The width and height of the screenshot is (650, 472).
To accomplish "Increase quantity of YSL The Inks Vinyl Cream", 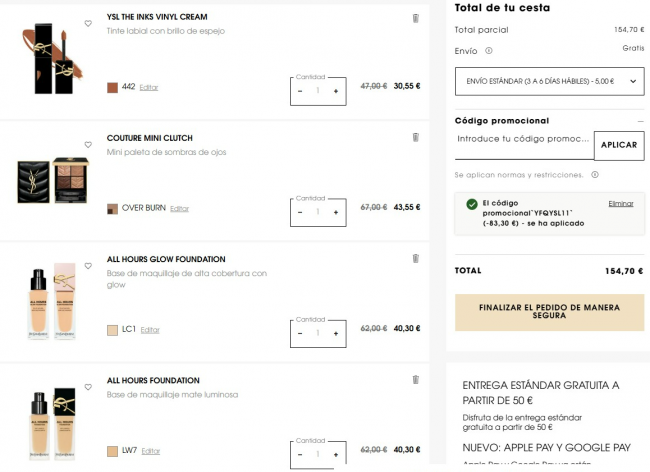I will pyautogui.click(x=335, y=91).
